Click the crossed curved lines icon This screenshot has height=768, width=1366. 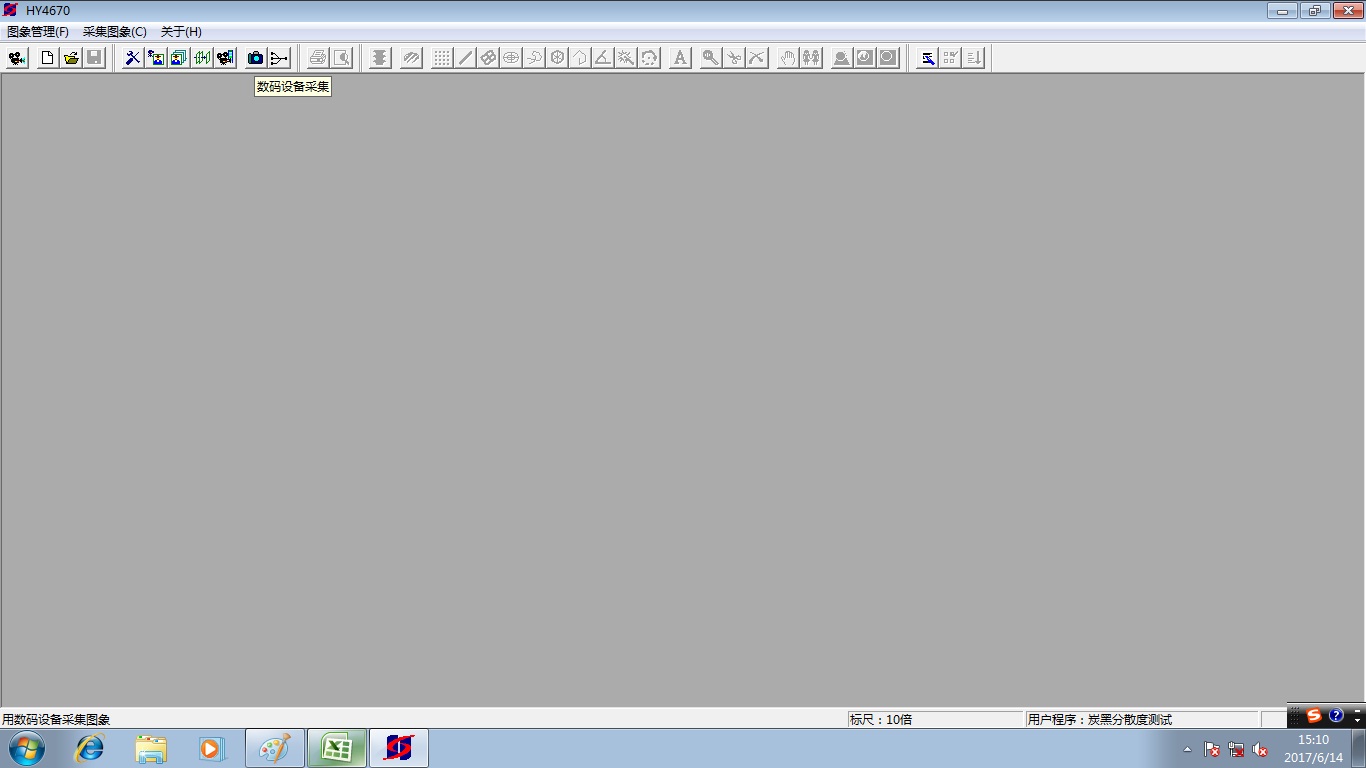click(x=757, y=58)
